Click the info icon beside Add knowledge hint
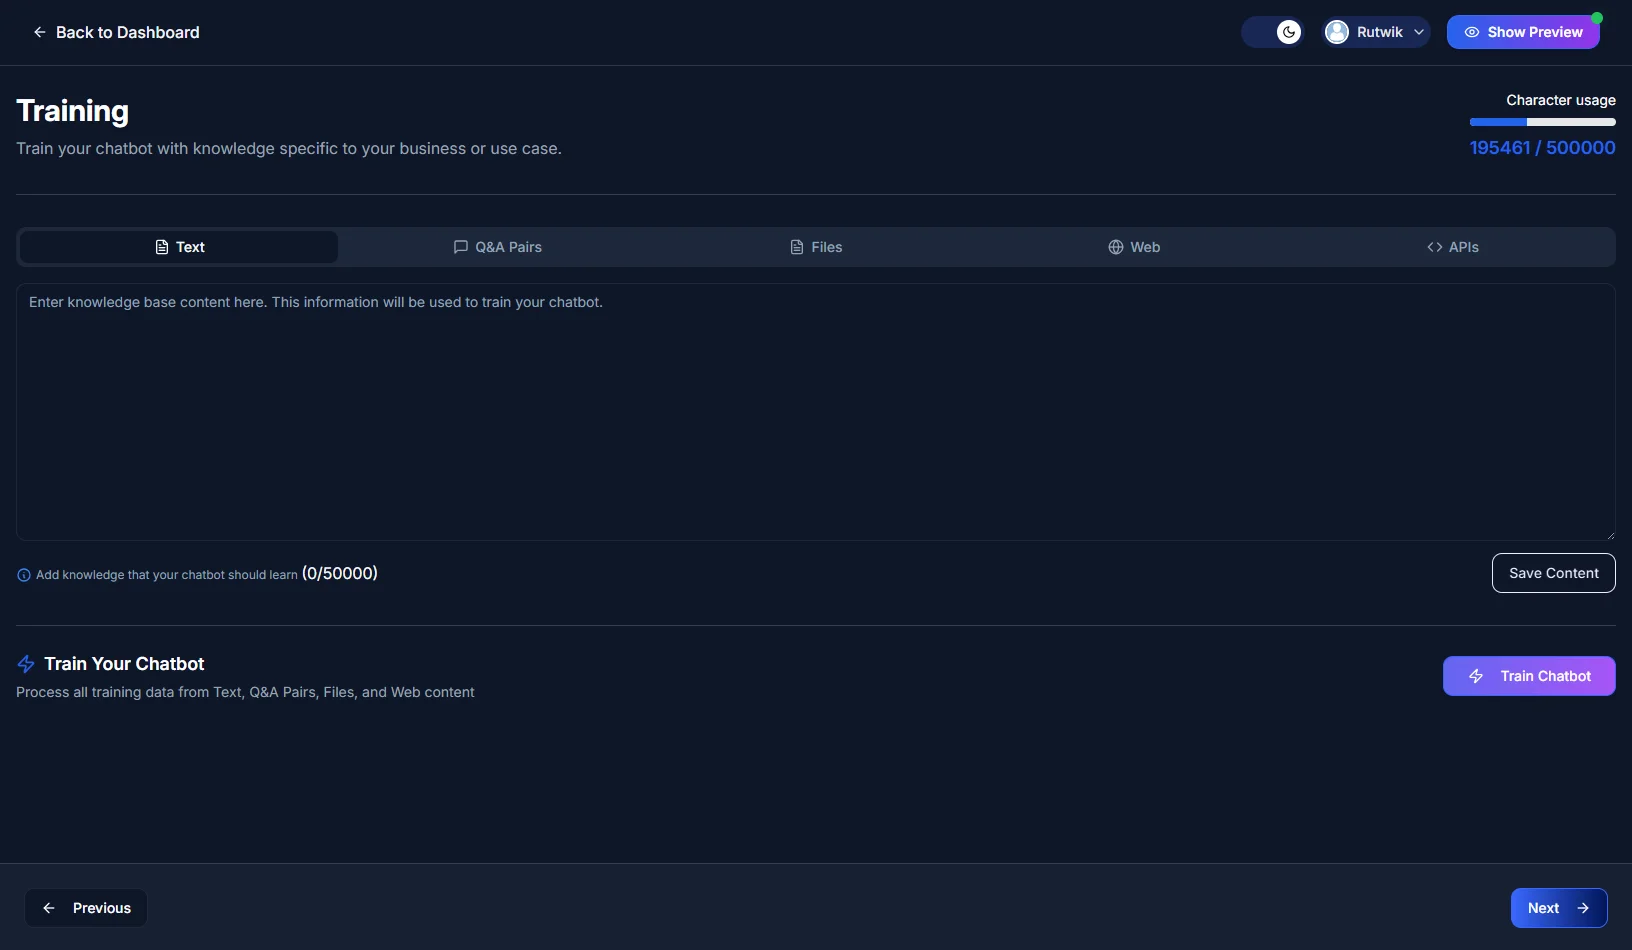1632x950 pixels. [x=24, y=575]
